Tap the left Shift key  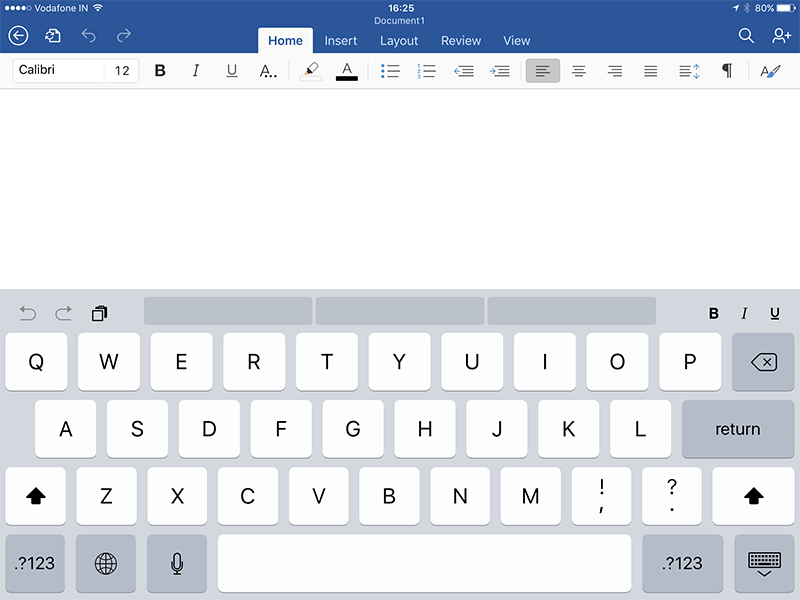[x=36, y=496]
